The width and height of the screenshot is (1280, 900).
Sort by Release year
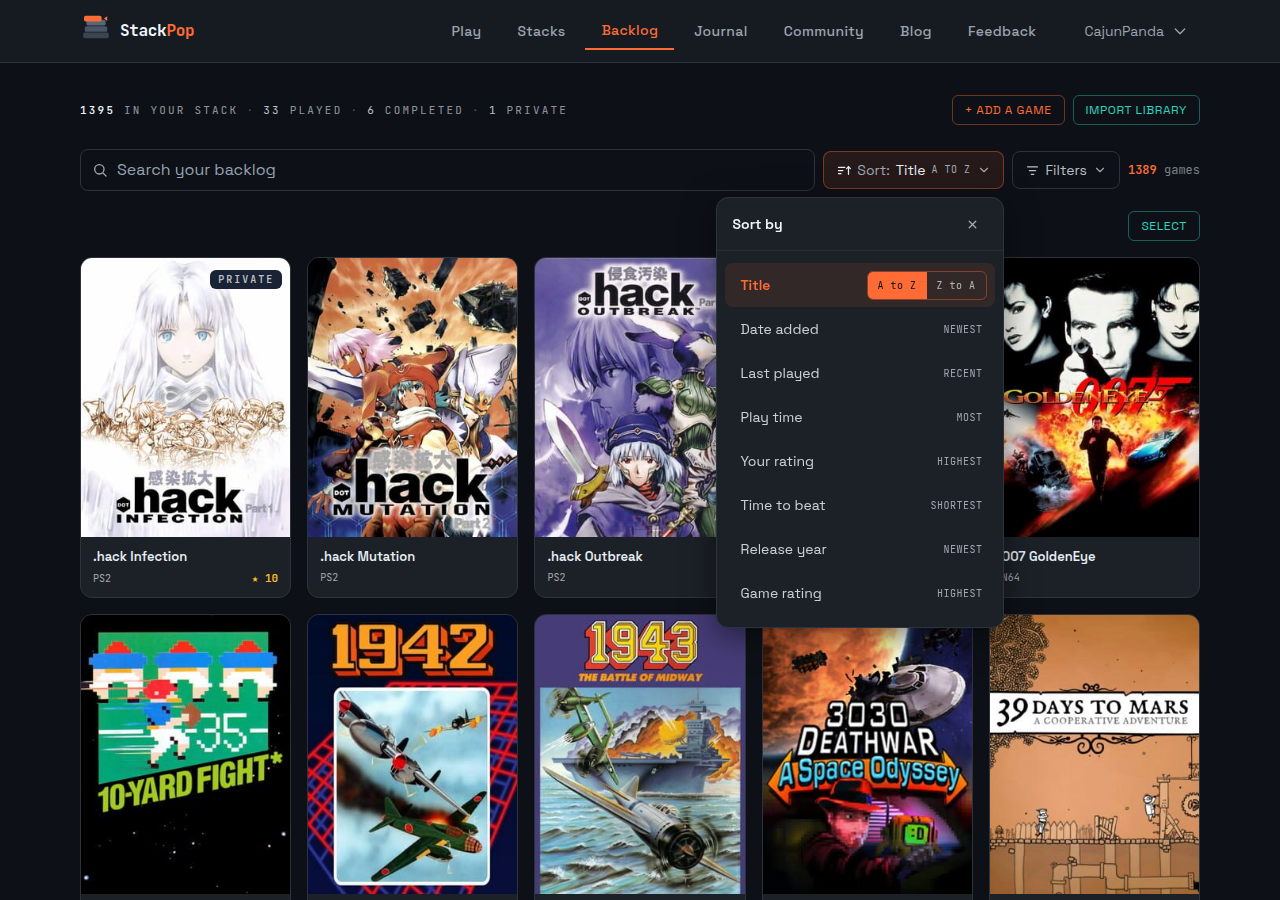tap(860, 550)
